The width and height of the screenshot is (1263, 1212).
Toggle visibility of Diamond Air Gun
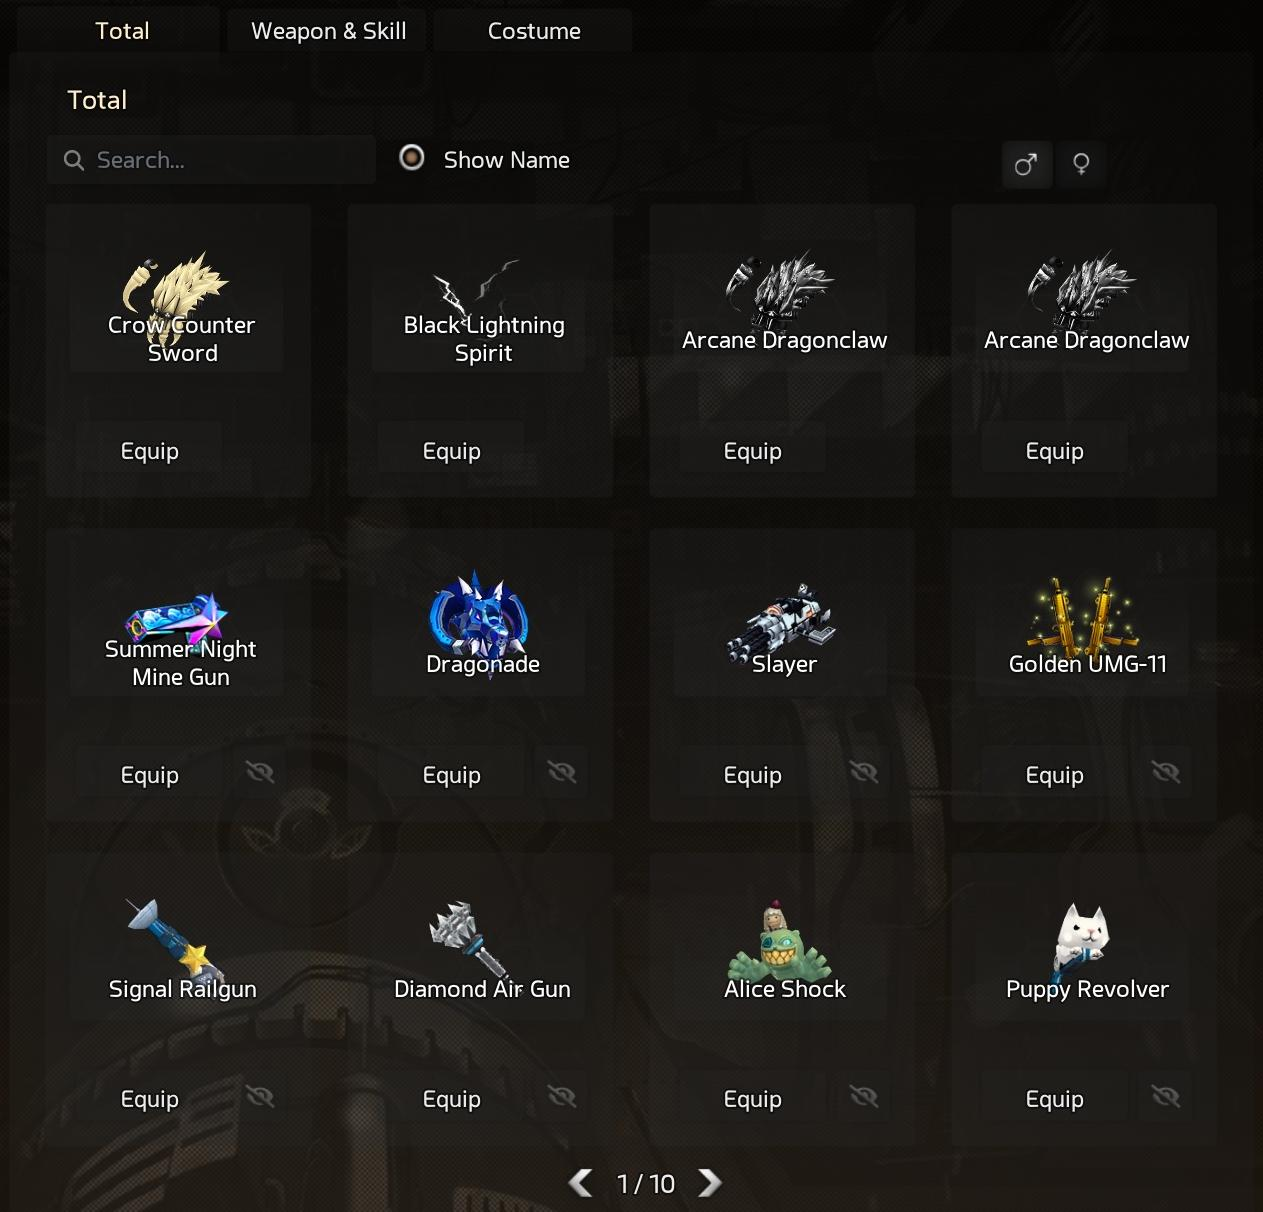pyautogui.click(x=562, y=1097)
